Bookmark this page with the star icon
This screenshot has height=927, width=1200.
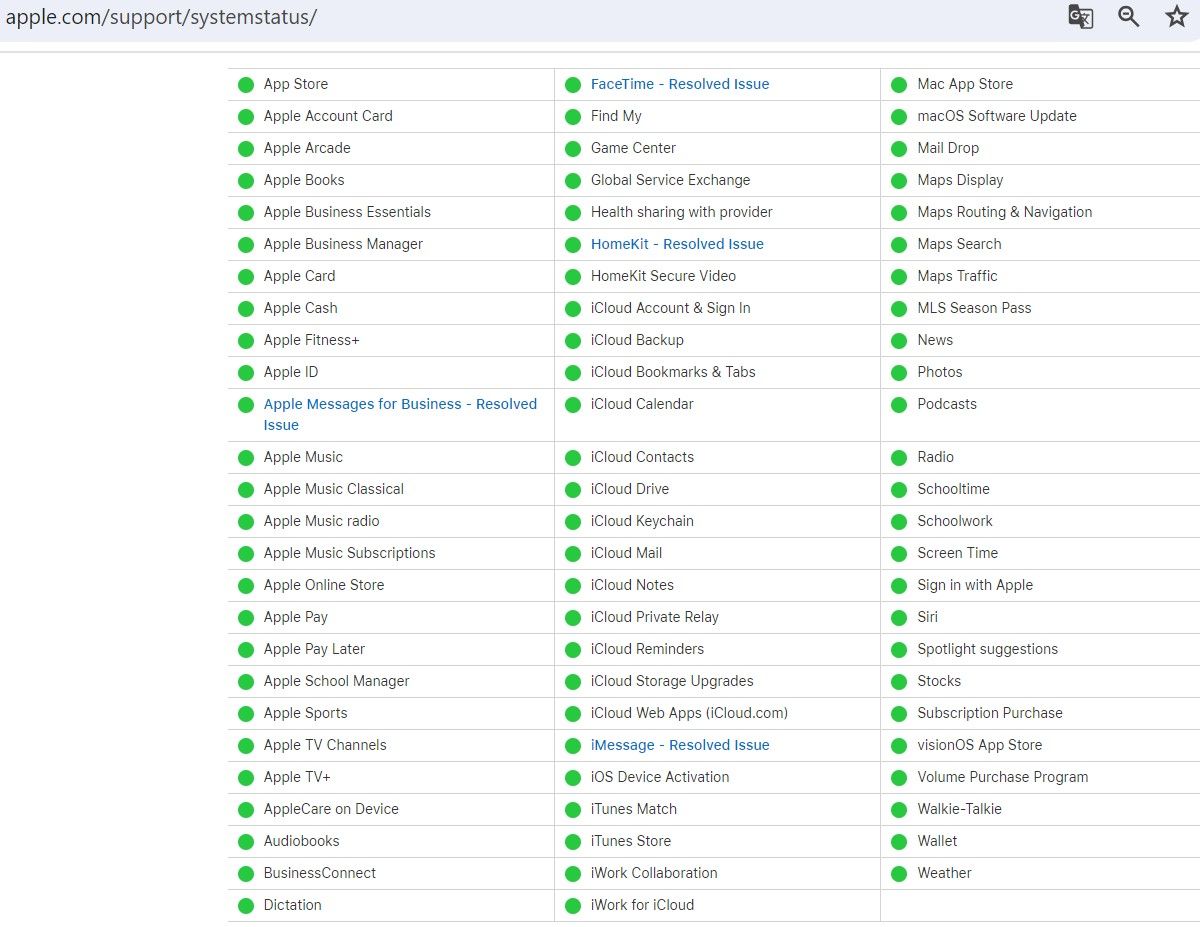(1176, 17)
